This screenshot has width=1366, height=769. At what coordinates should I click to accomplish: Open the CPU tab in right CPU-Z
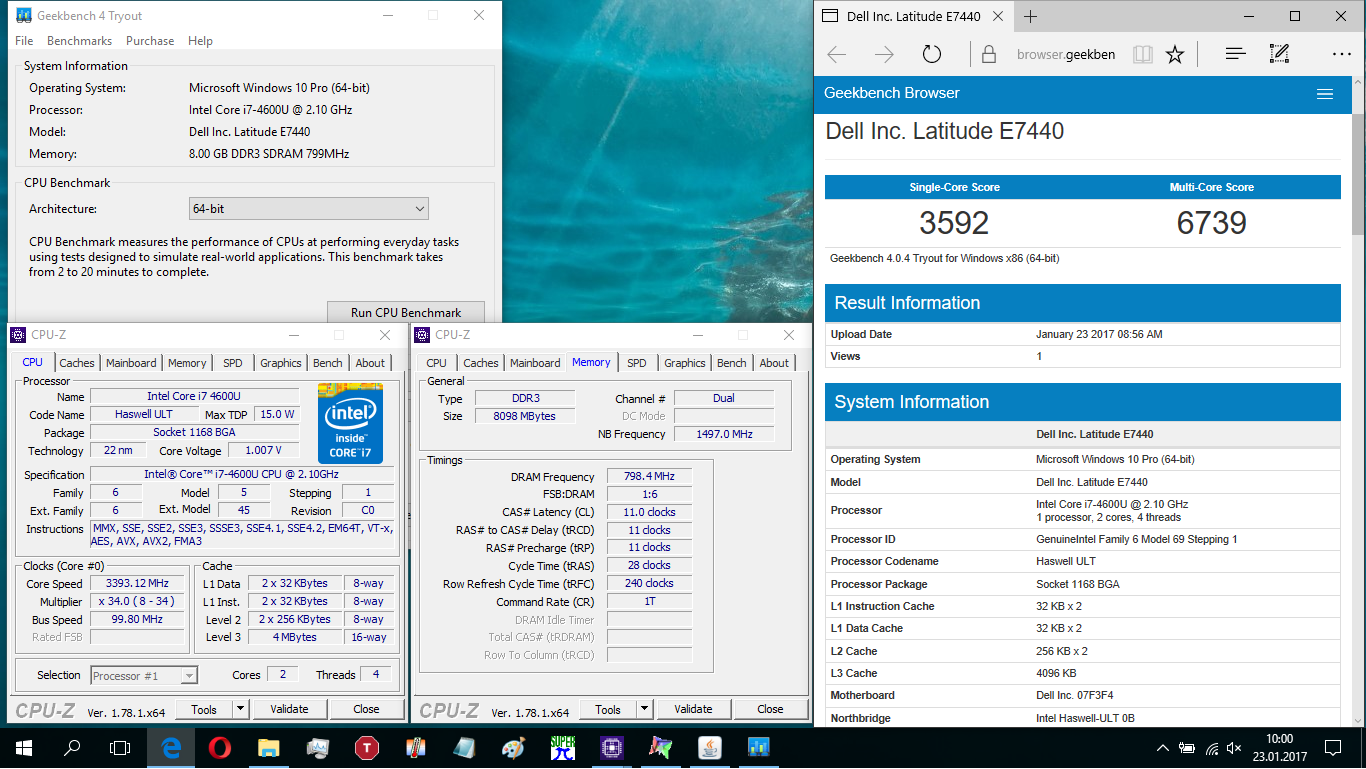click(436, 363)
